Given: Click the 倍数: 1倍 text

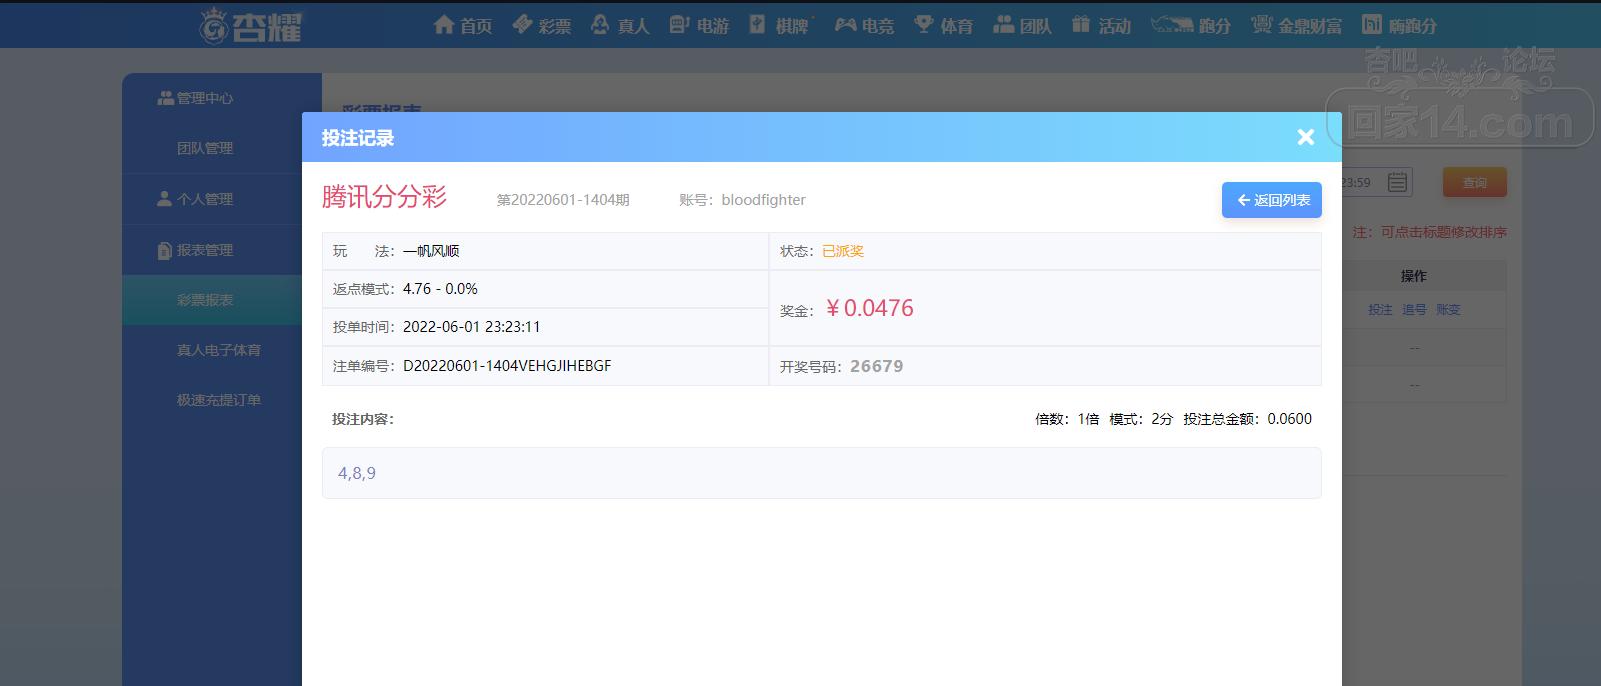Looking at the screenshot, I should pos(1067,419).
